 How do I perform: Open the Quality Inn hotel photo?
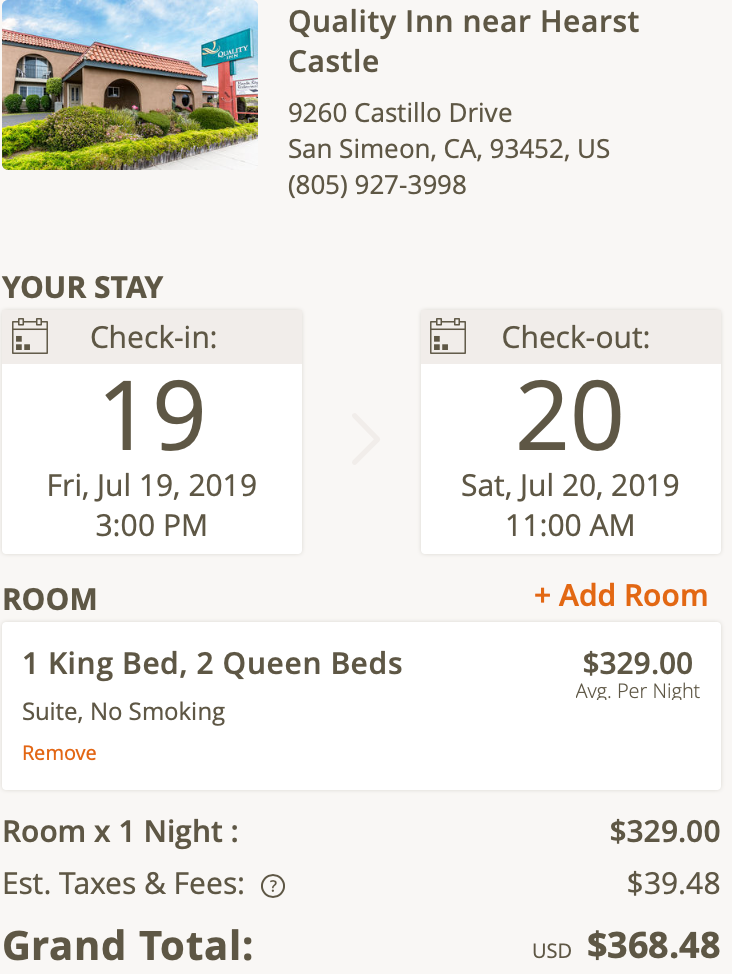129,85
